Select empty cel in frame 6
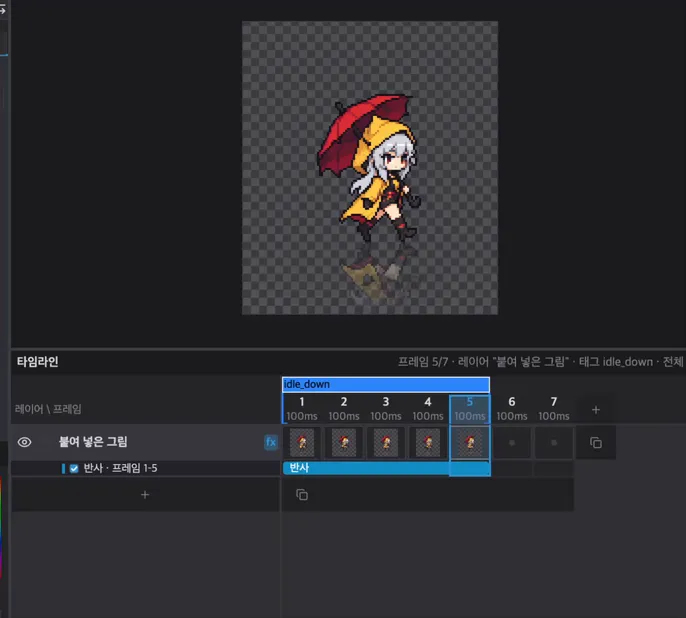 click(512, 443)
